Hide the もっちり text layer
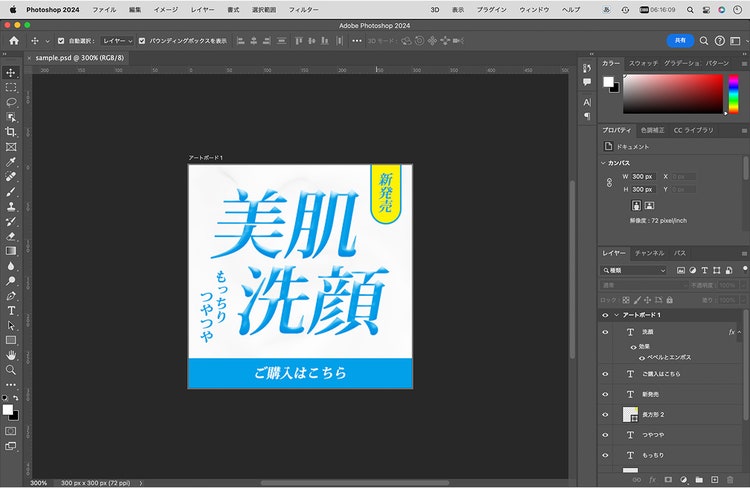This screenshot has width=750, height=488. (x=605, y=455)
